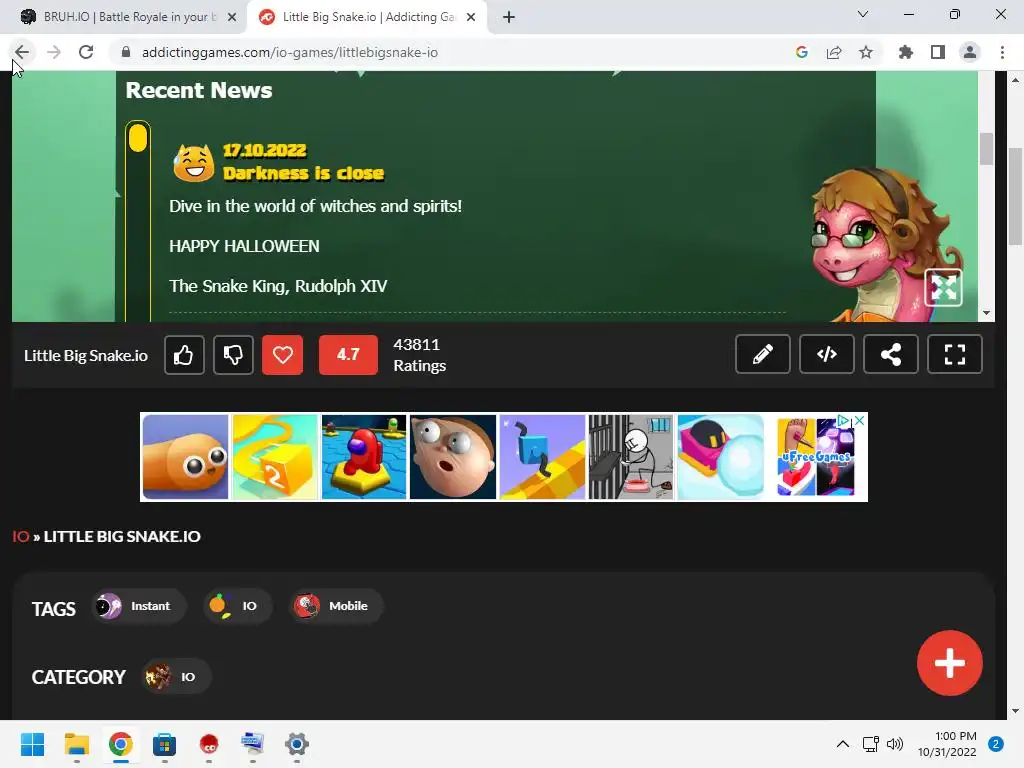Close the BRUH.IO tab
This screenshot has width=1024, height=768.
(232, 17)
